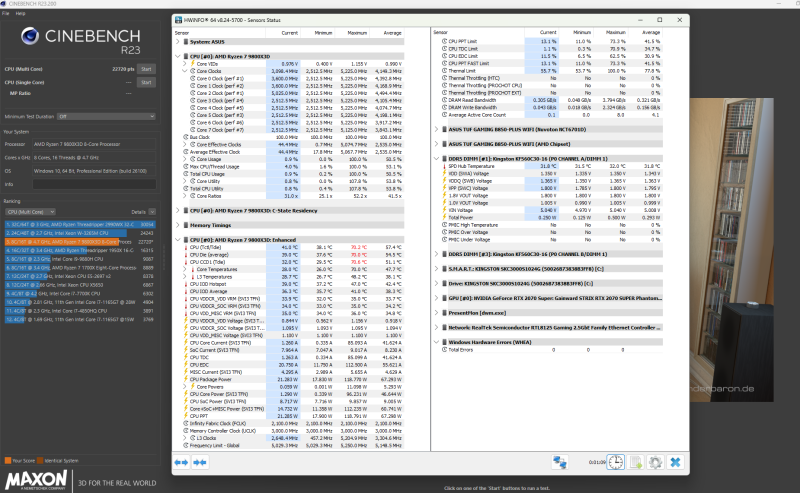Click the Bus Clock icon

(186, 137)
